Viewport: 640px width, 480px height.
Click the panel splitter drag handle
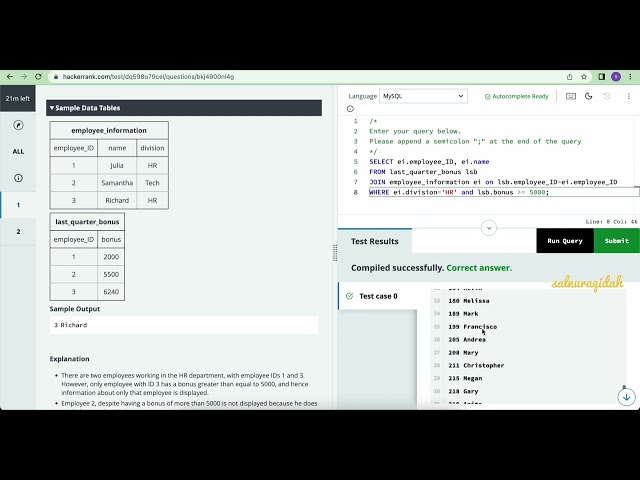[x=335, y=253]
